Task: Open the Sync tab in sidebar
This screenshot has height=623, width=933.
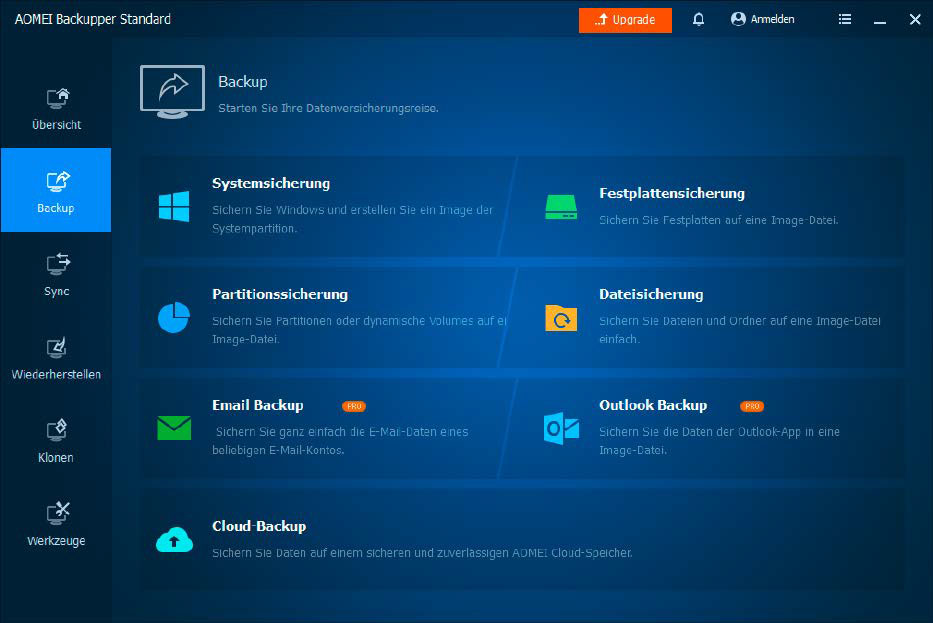Action: tap(56, 274)
